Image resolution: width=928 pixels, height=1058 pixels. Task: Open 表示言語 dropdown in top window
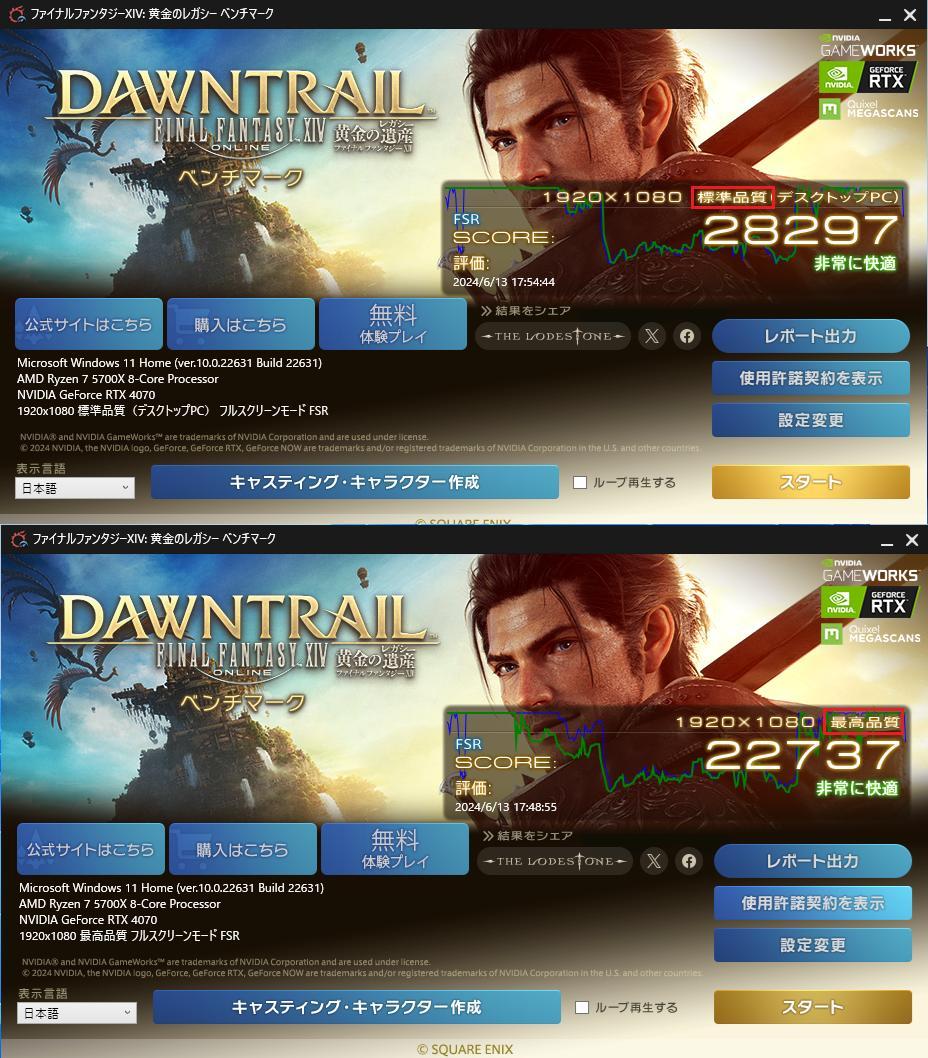(75, 488)
